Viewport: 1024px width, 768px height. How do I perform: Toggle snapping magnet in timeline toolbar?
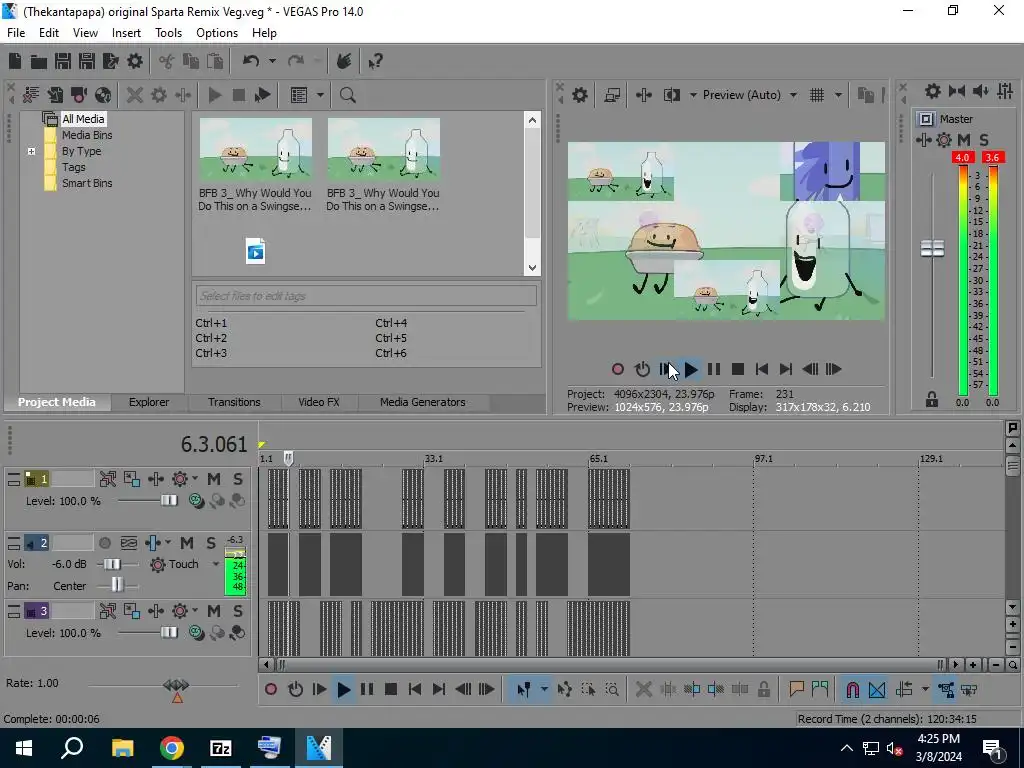[852, 689]
